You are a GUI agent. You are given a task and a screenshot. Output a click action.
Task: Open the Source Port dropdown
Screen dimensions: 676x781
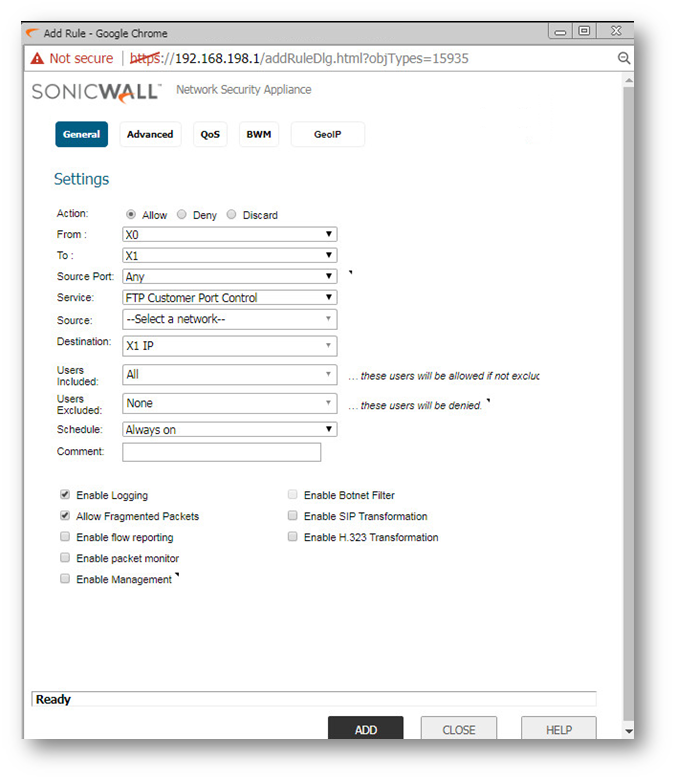click(230, 276)
